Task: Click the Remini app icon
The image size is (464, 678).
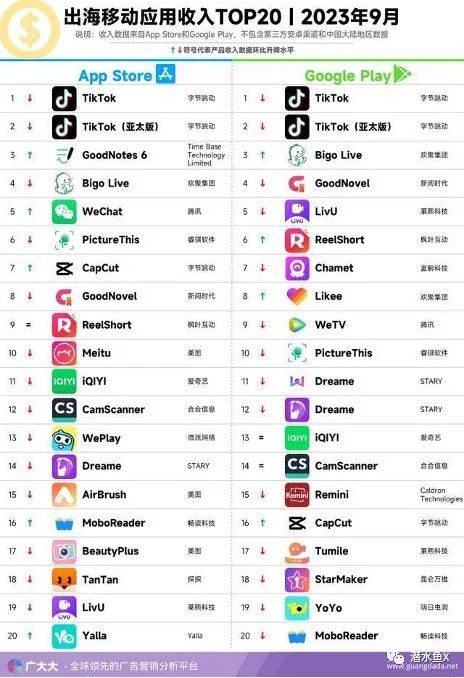Action: (297, 494)
